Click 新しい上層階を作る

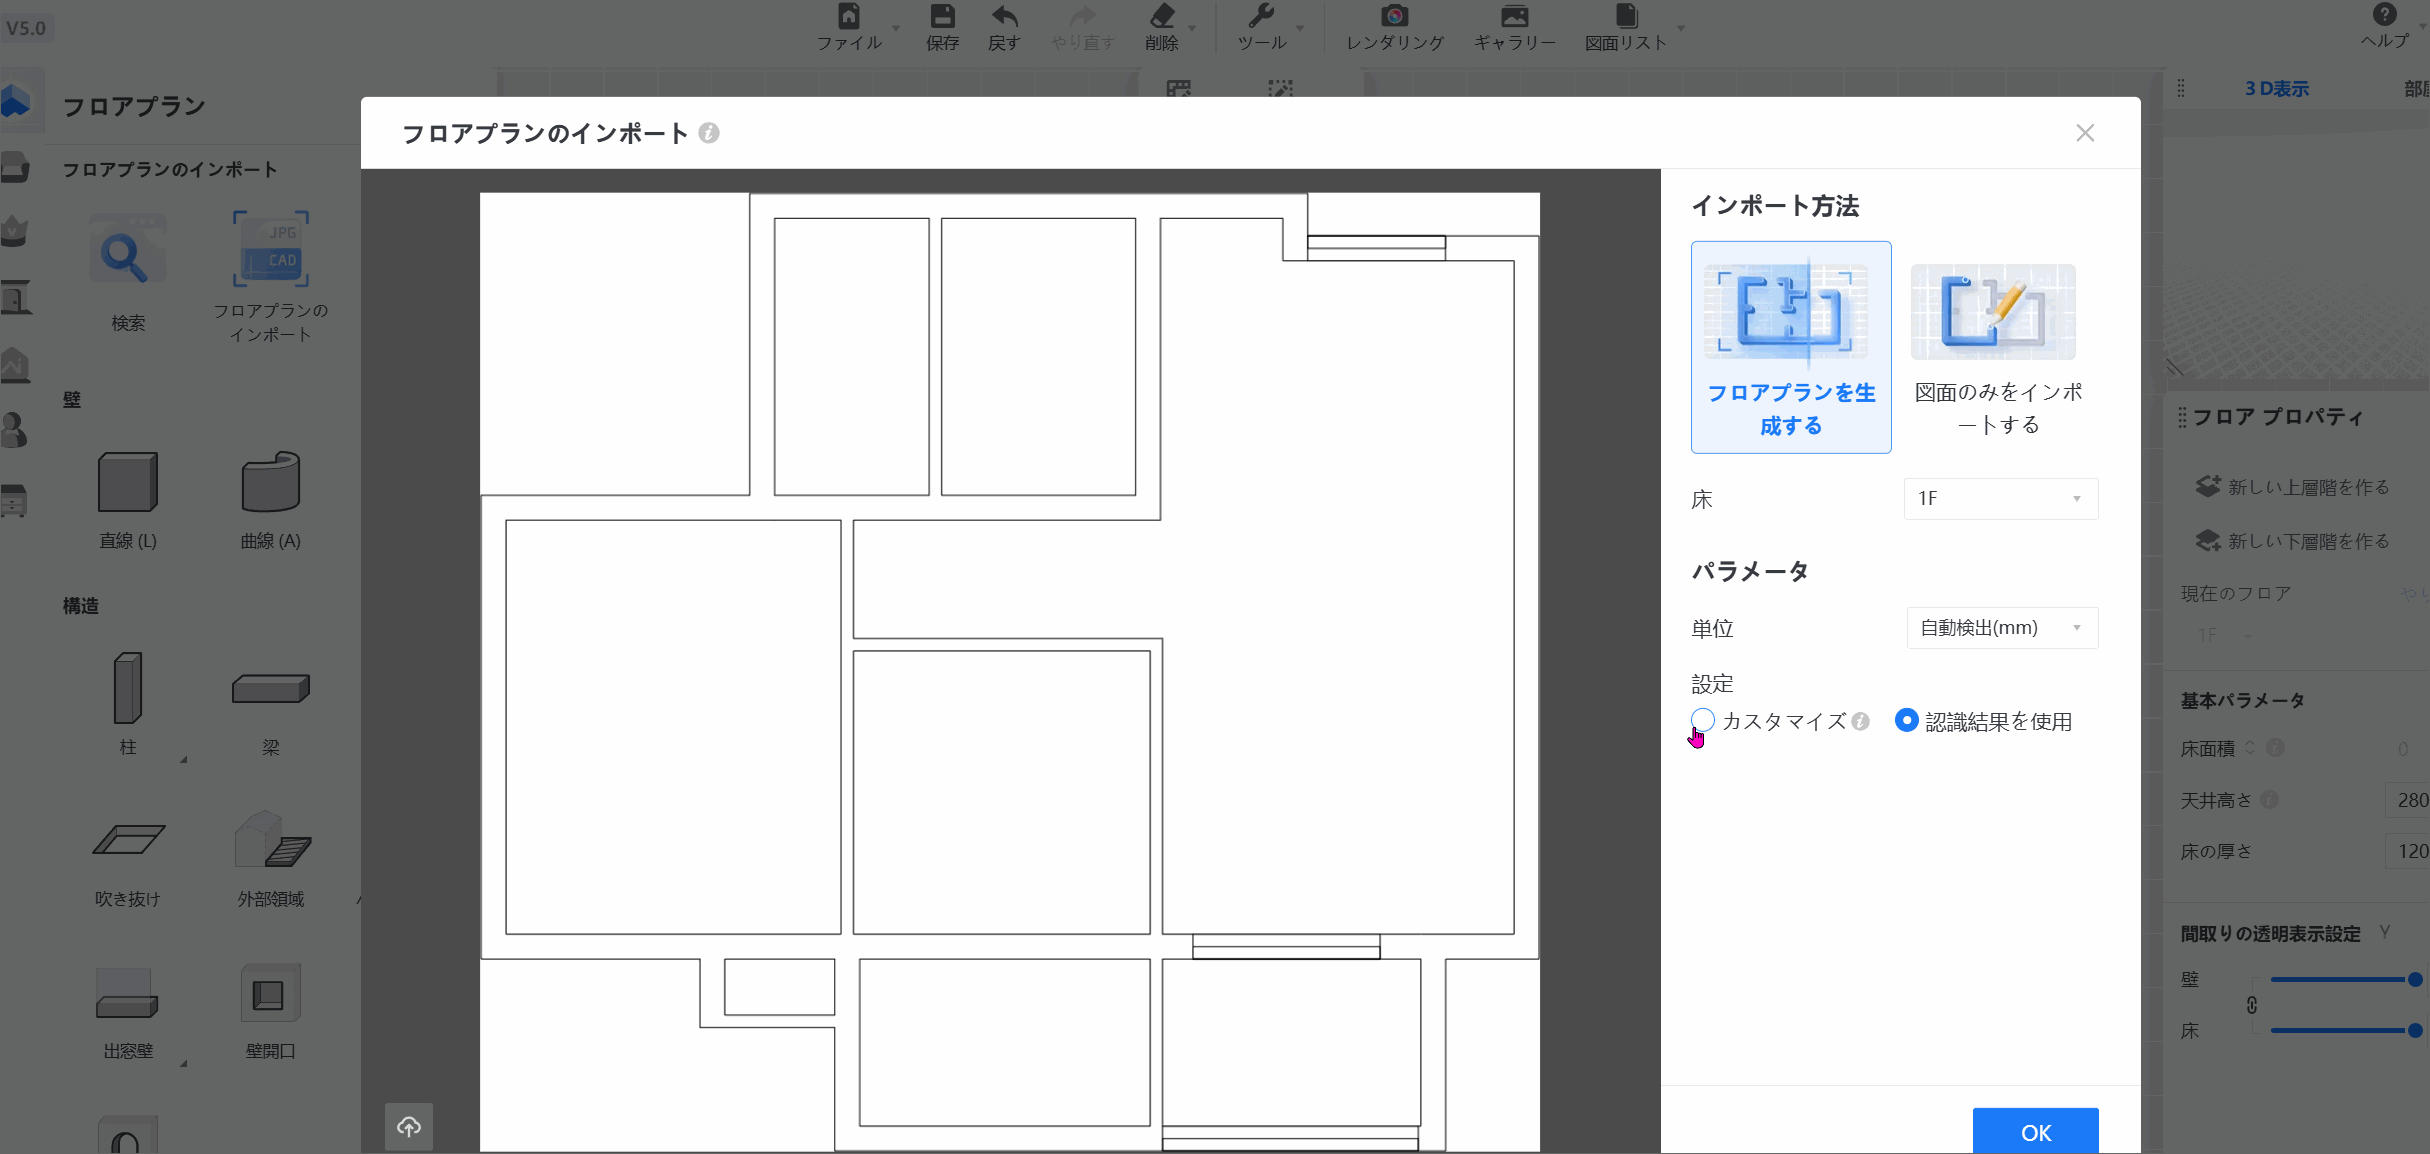click(2292, 487)
